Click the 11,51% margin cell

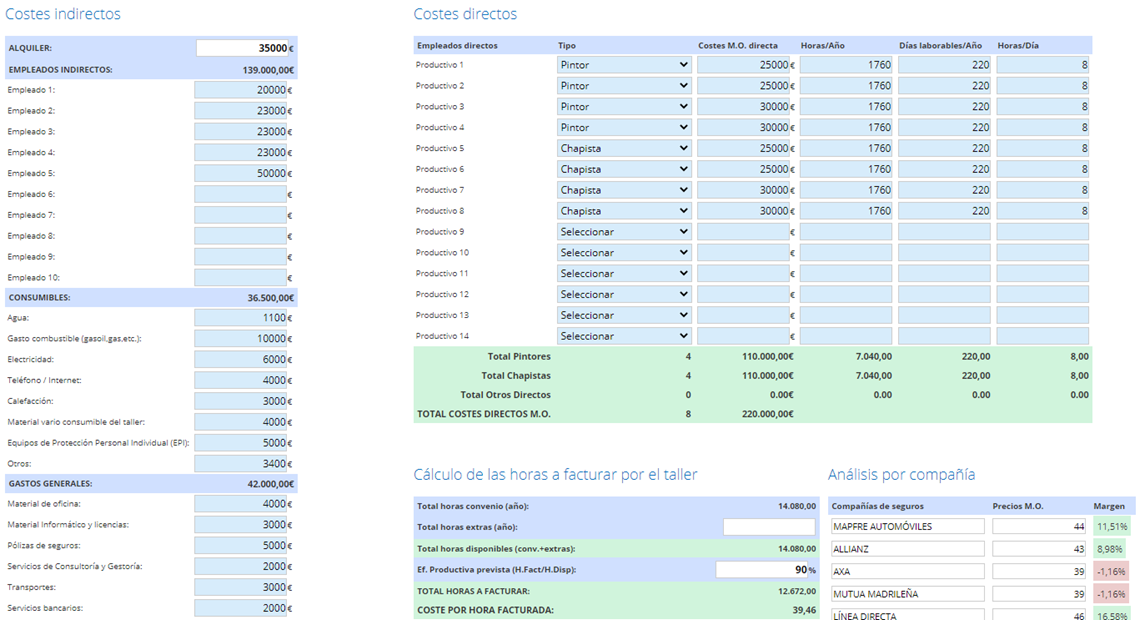[x=1112, y=526]
